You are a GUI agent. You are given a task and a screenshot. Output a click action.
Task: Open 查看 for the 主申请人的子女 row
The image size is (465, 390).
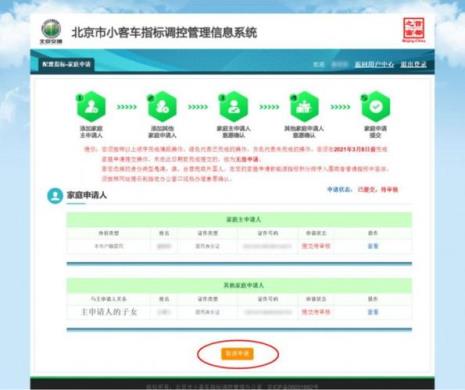pyautogui.click(x=373, y=312)
